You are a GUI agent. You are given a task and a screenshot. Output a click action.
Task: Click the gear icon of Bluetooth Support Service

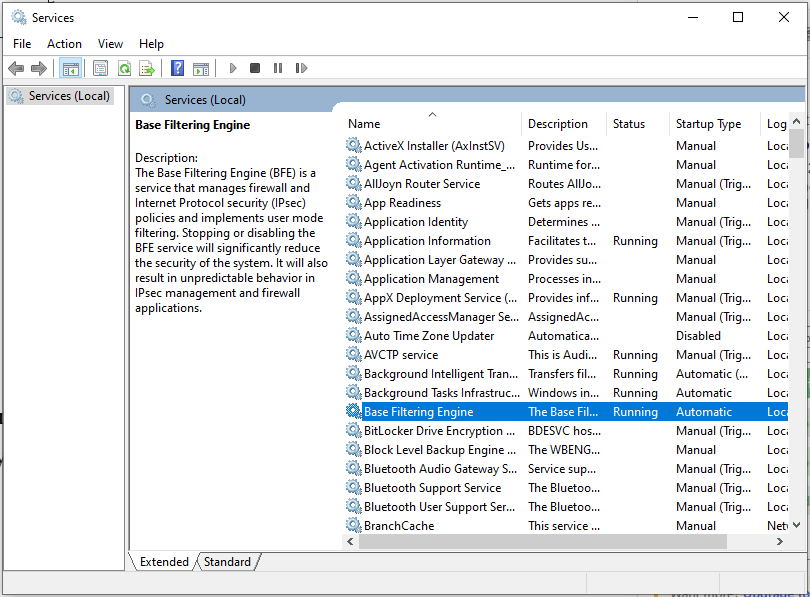point(353,488)
